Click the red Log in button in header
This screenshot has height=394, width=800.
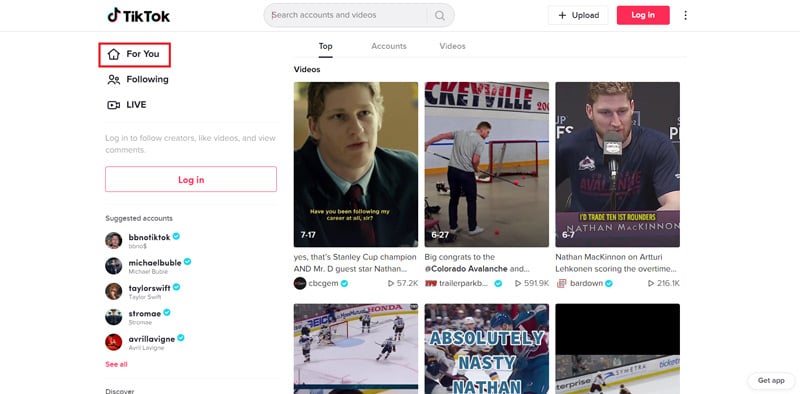[643, 15]
